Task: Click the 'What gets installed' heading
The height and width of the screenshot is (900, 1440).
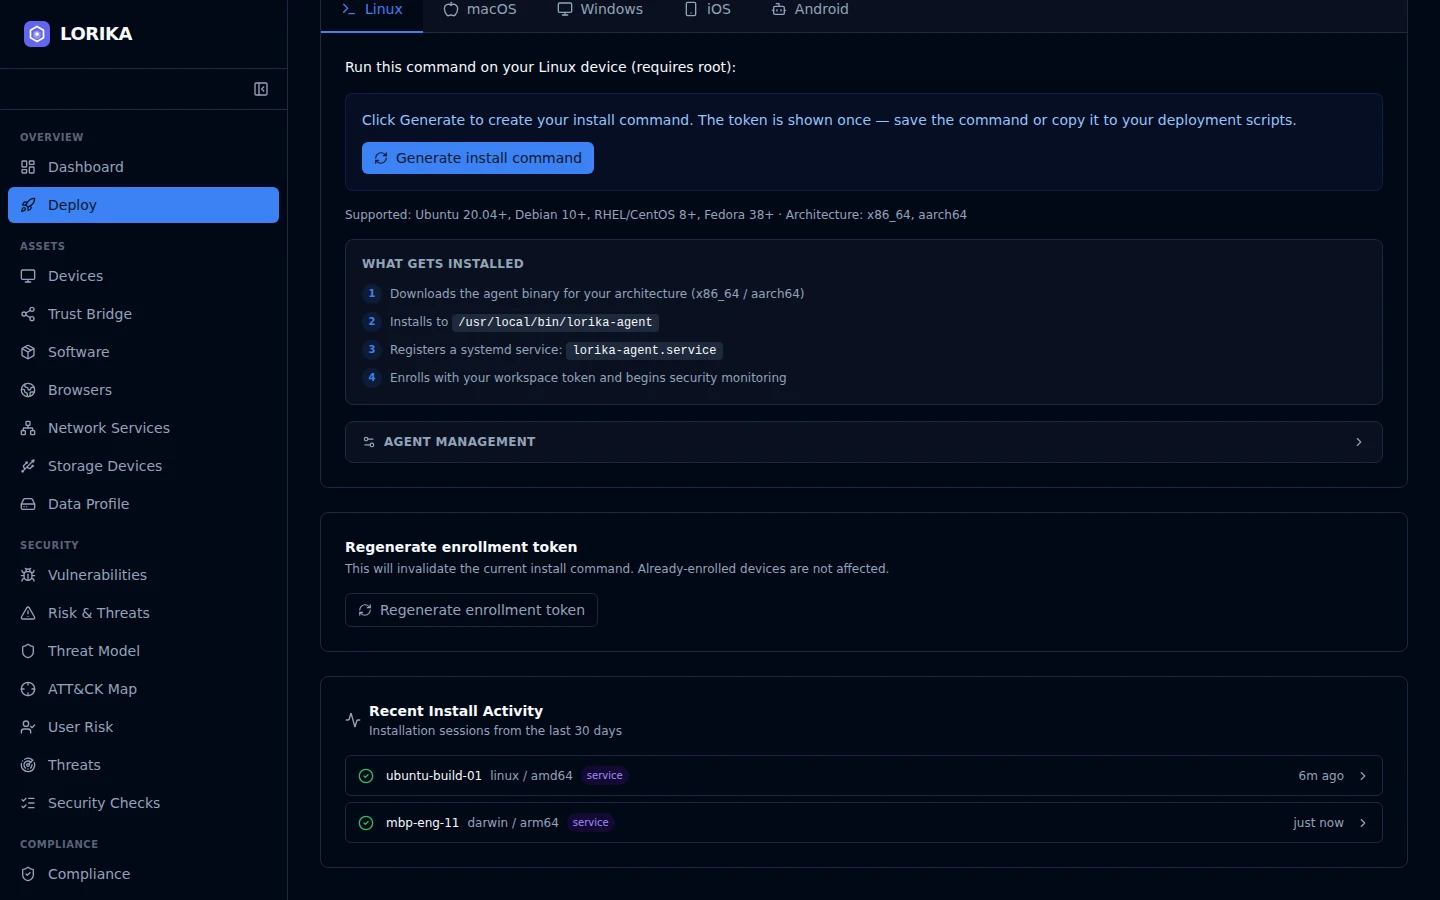Action: 443,264
